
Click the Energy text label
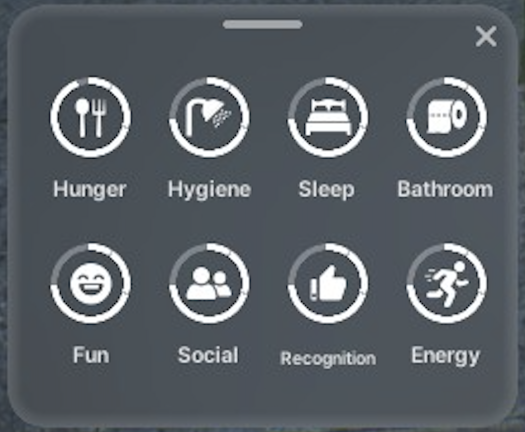[x=446, y=356]
